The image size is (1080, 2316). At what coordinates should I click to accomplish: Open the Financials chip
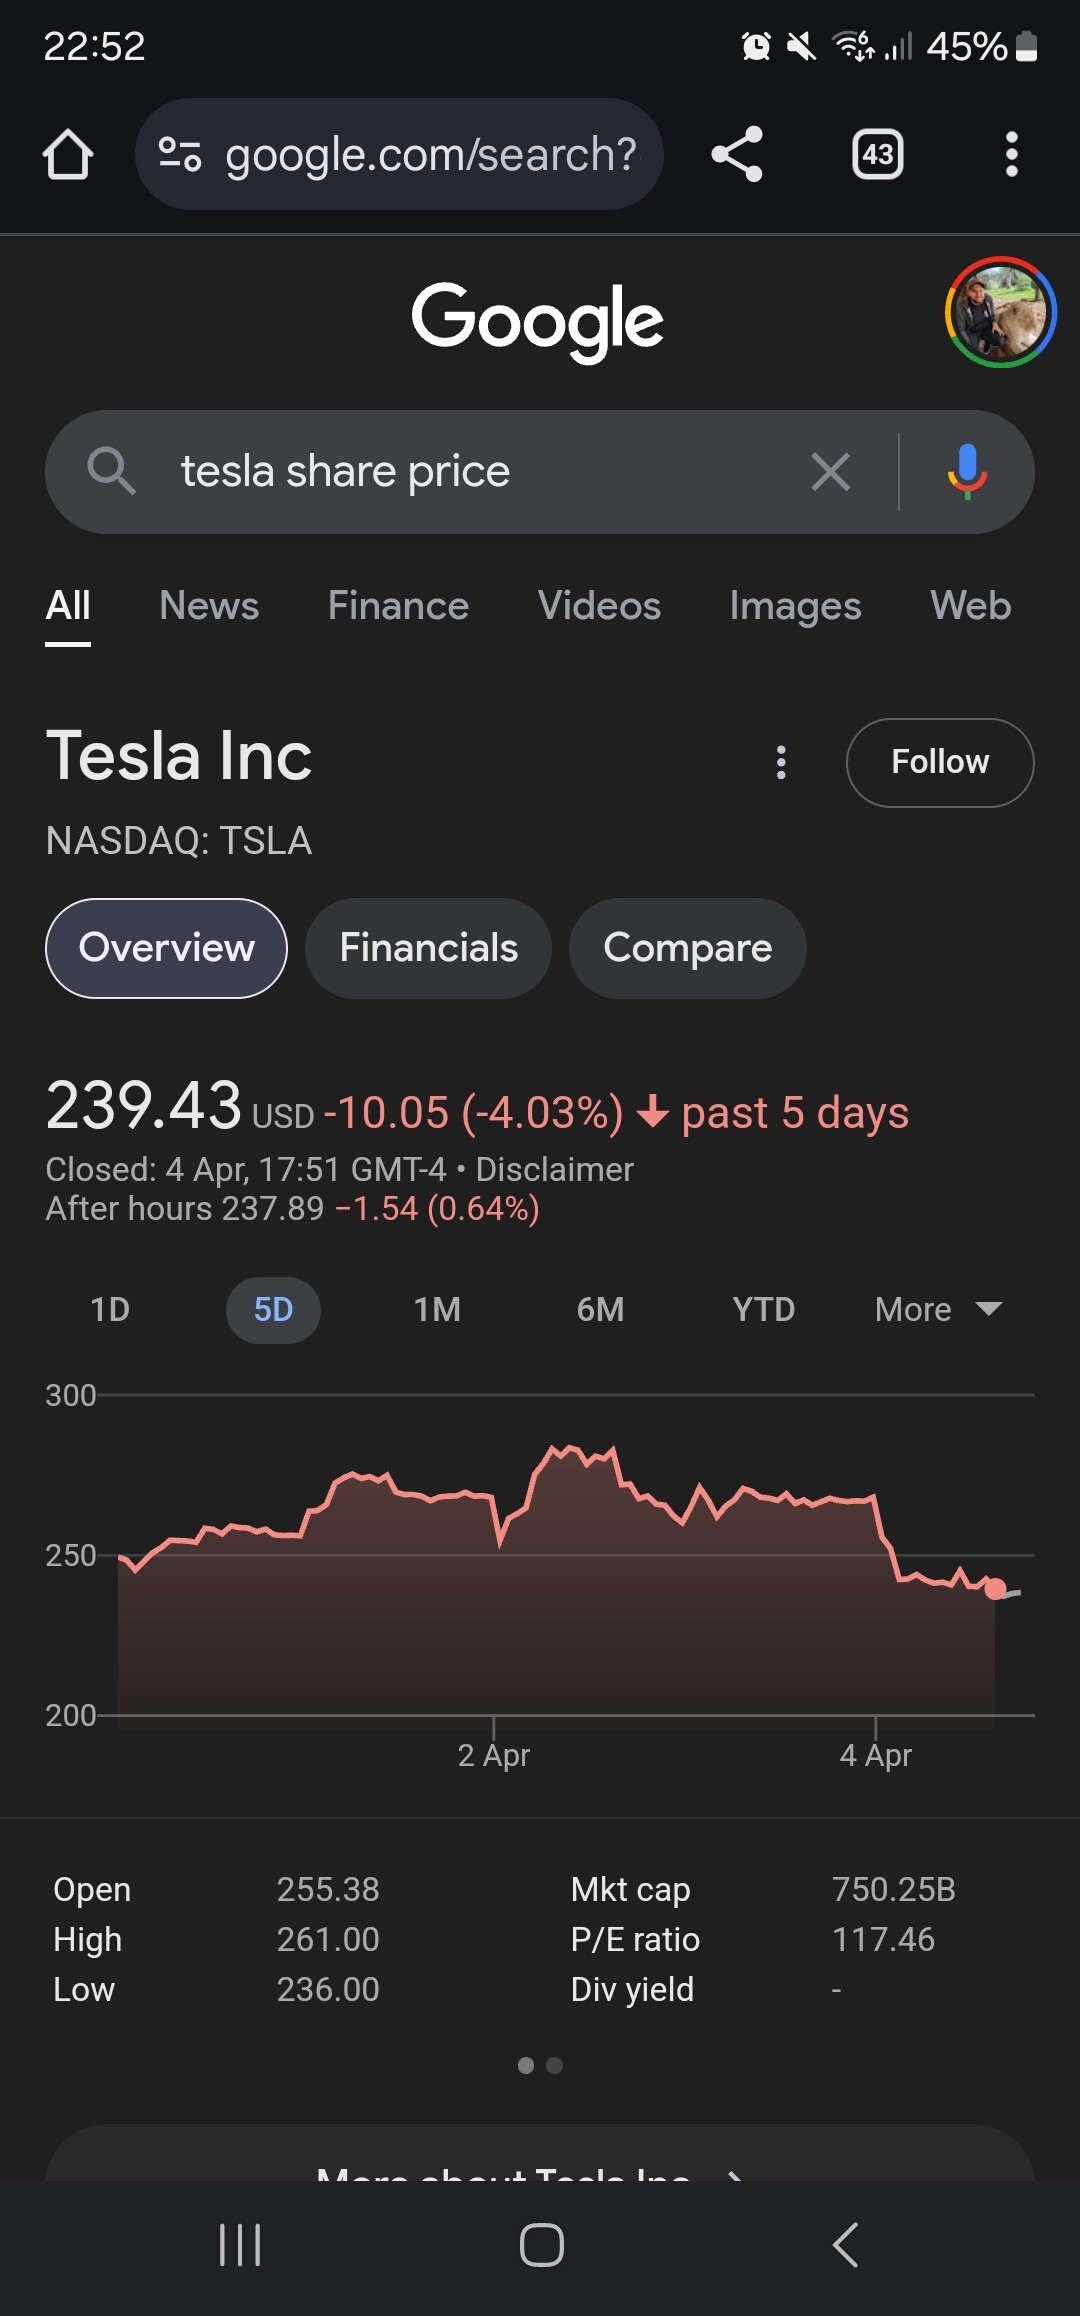[428, 948]
